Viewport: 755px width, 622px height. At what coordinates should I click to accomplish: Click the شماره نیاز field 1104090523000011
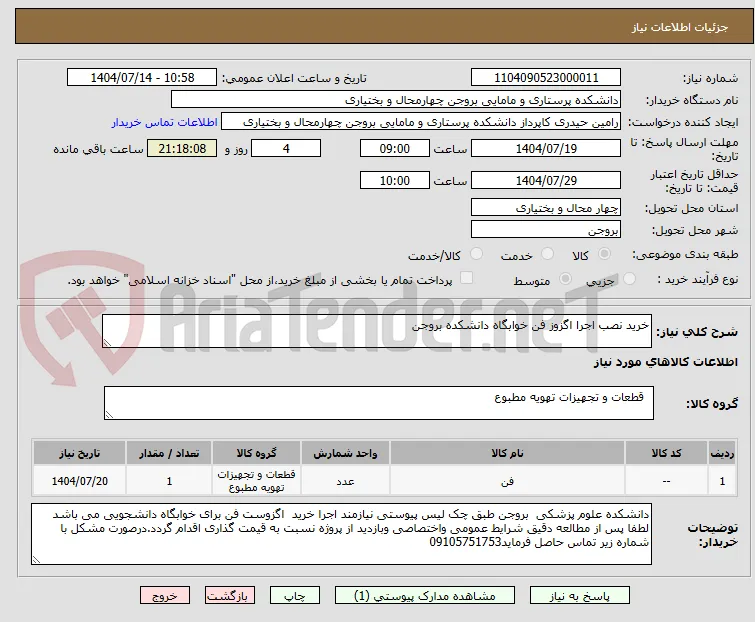(x=546, y=78)
